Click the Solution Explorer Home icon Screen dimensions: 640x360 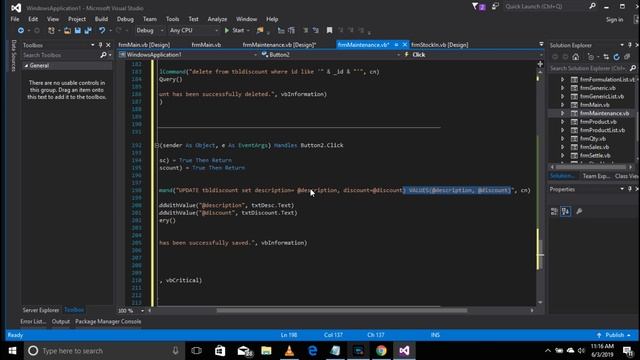pyautogui.click(x=576, y=57)
